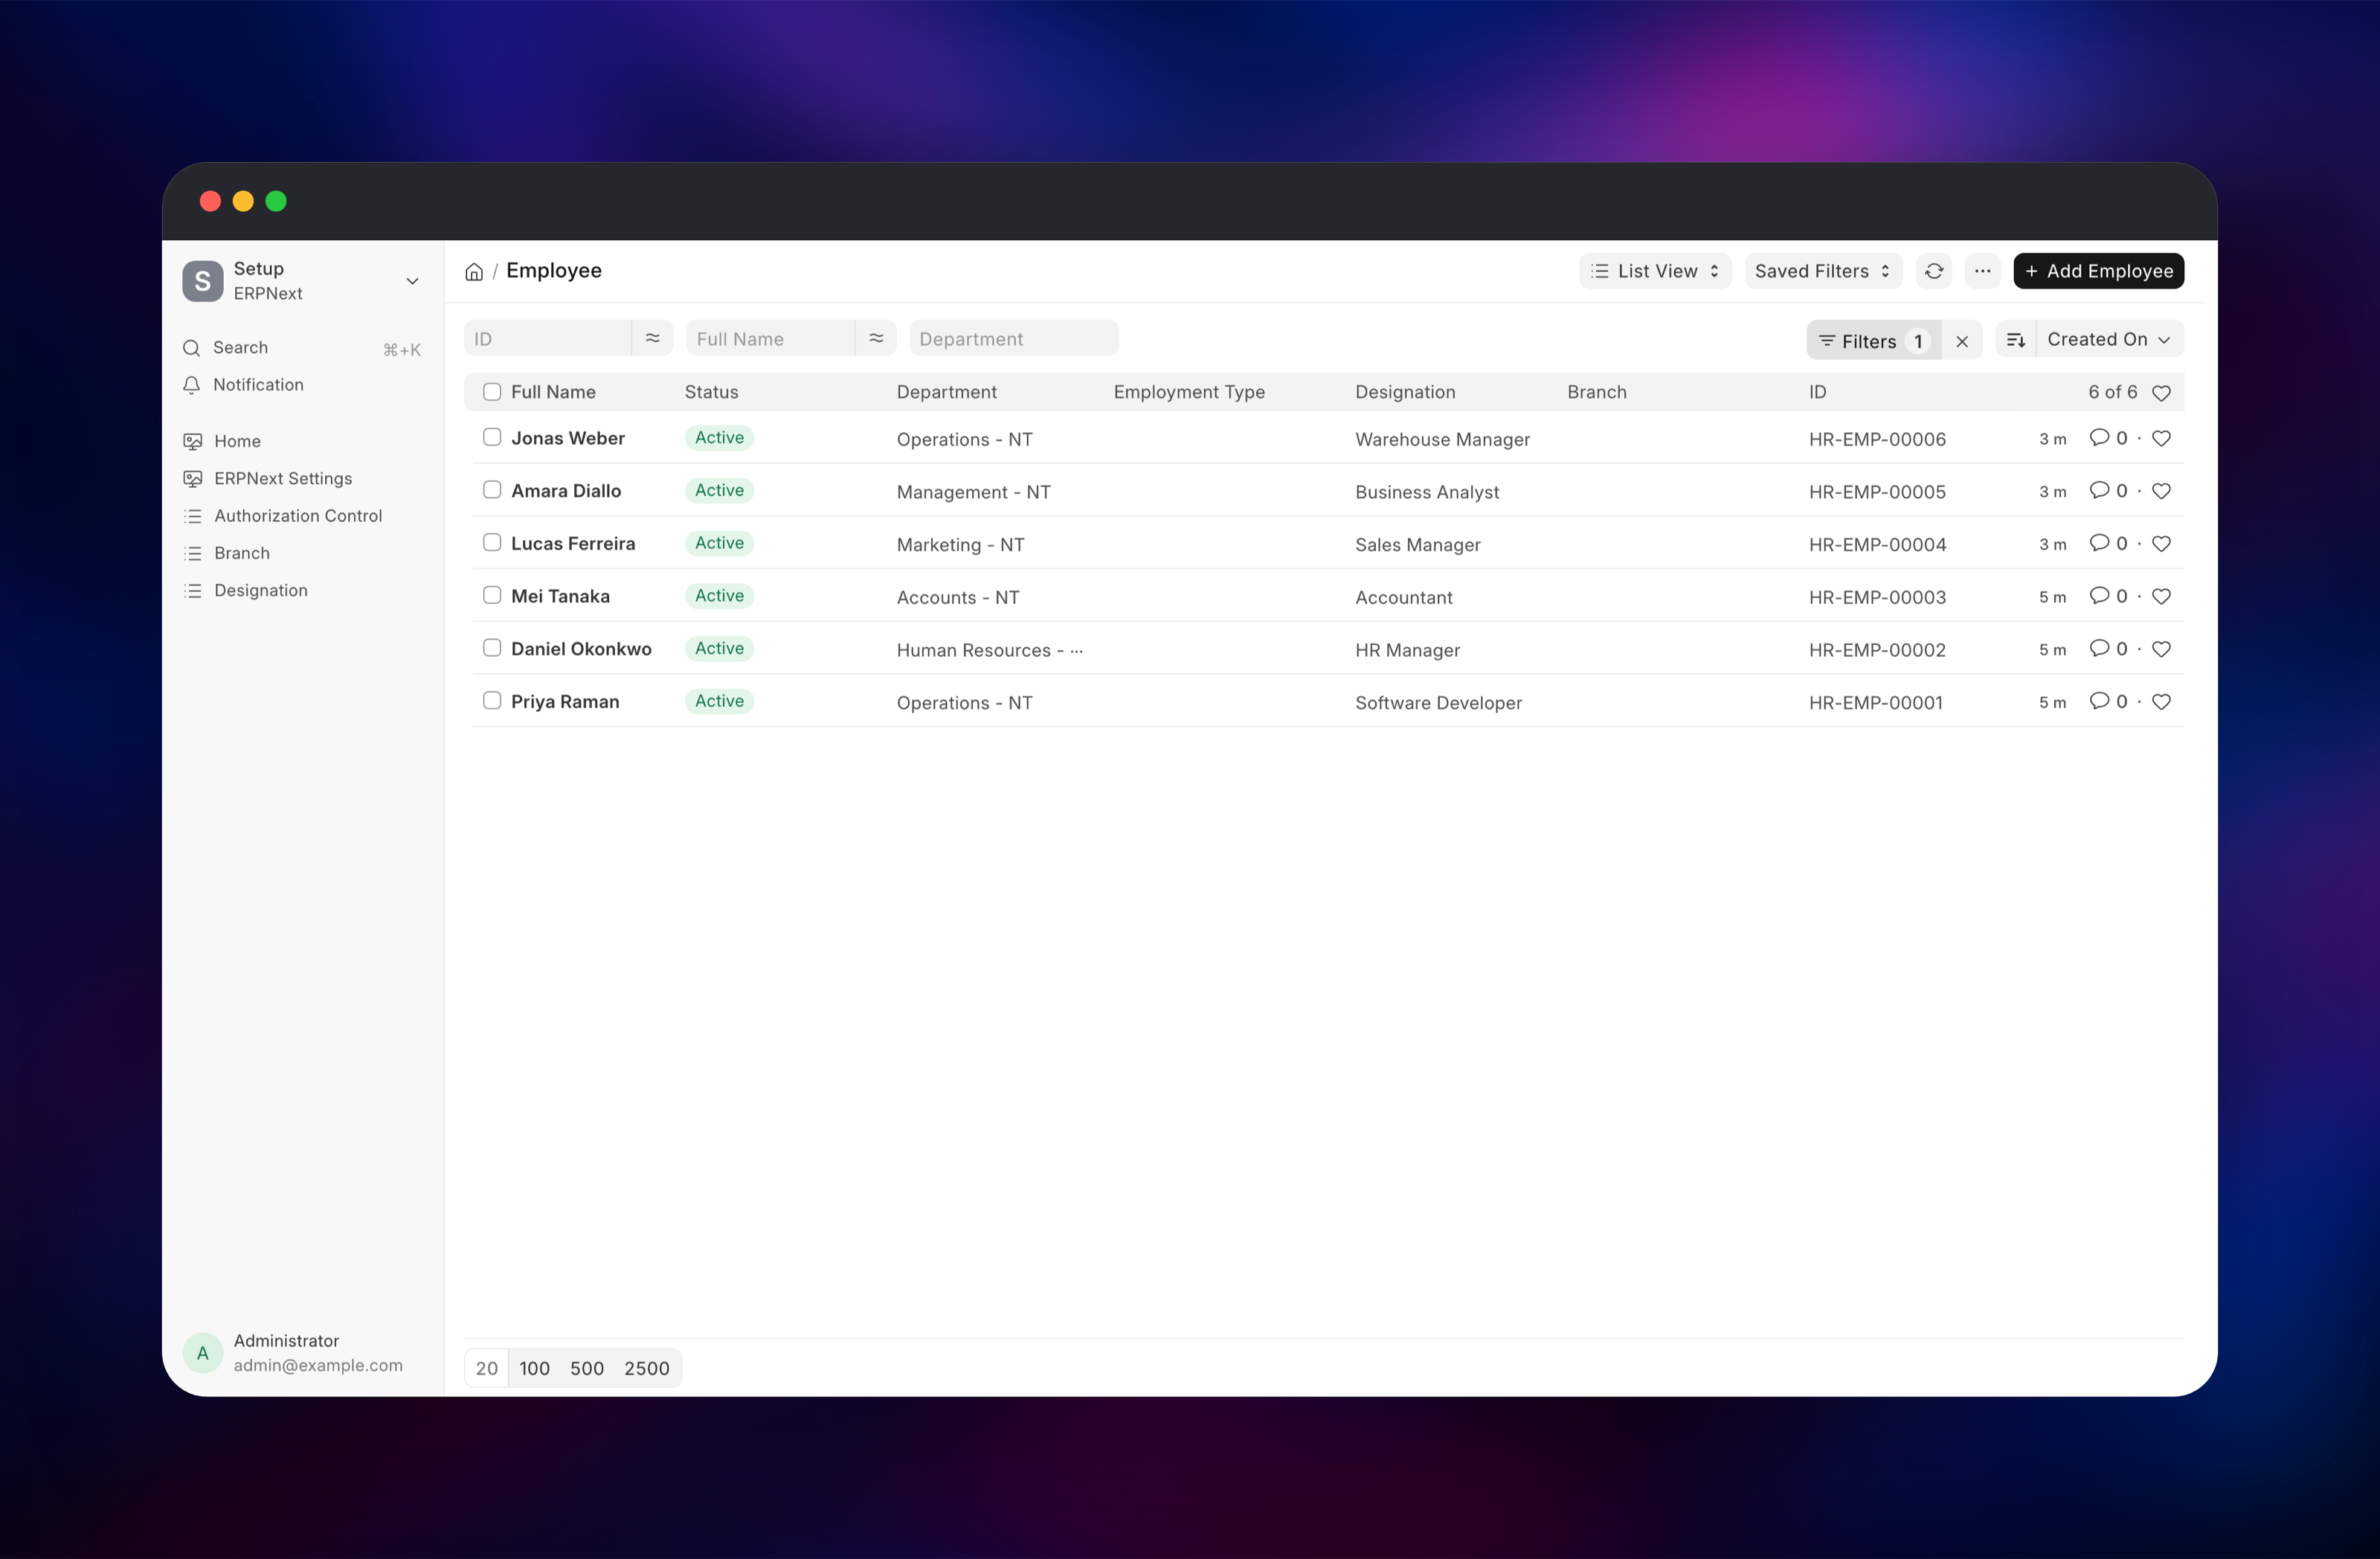Open Daniel Okonkwo employee record

click(x=581, y=649)
